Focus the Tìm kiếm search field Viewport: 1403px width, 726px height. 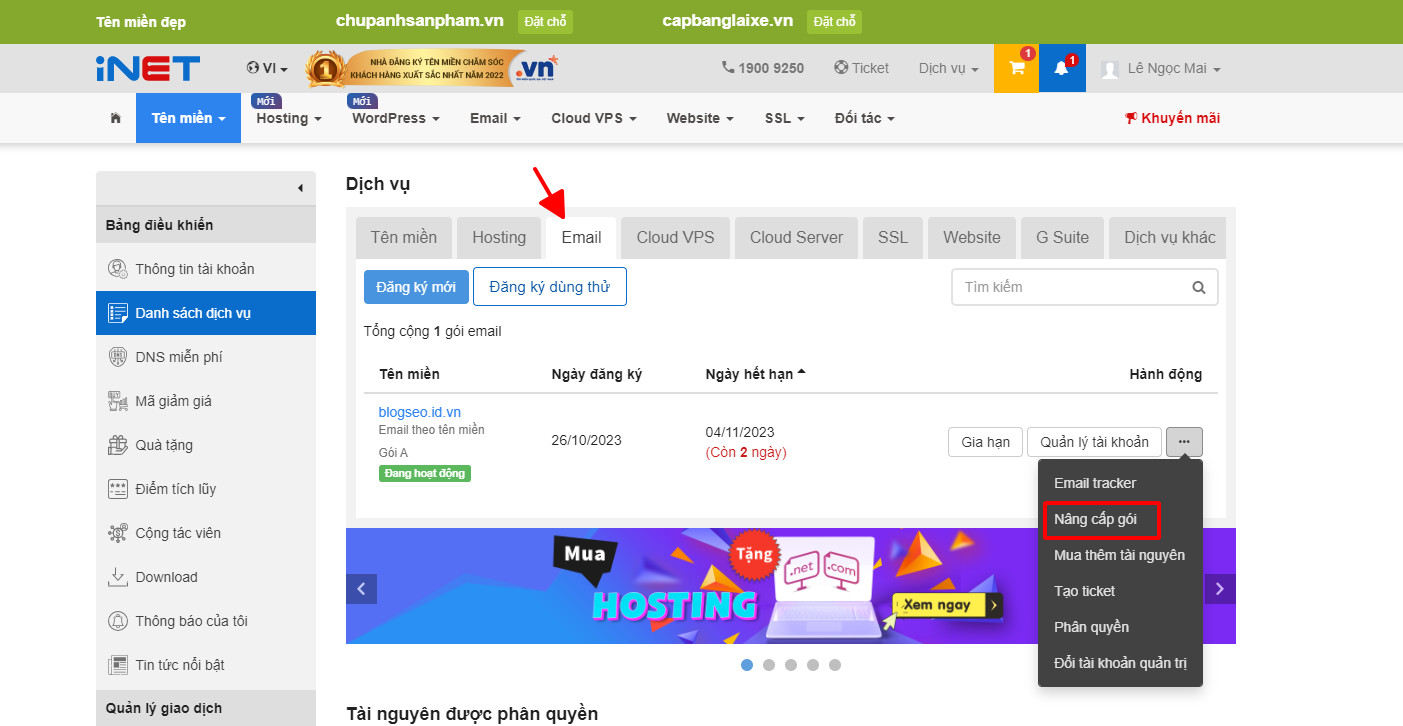tap(1070, 287)
